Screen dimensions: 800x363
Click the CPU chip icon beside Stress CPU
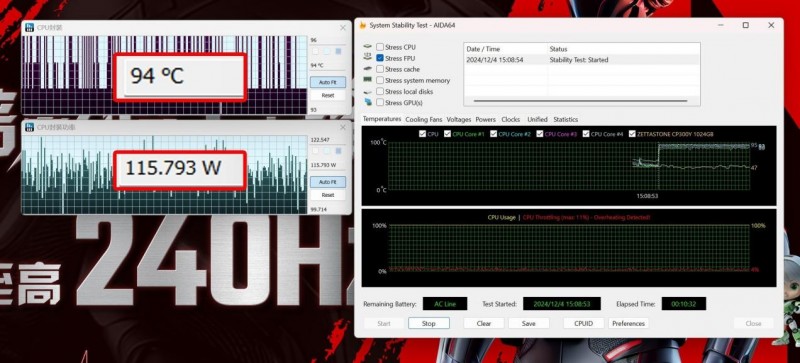[x=367, y=47]
